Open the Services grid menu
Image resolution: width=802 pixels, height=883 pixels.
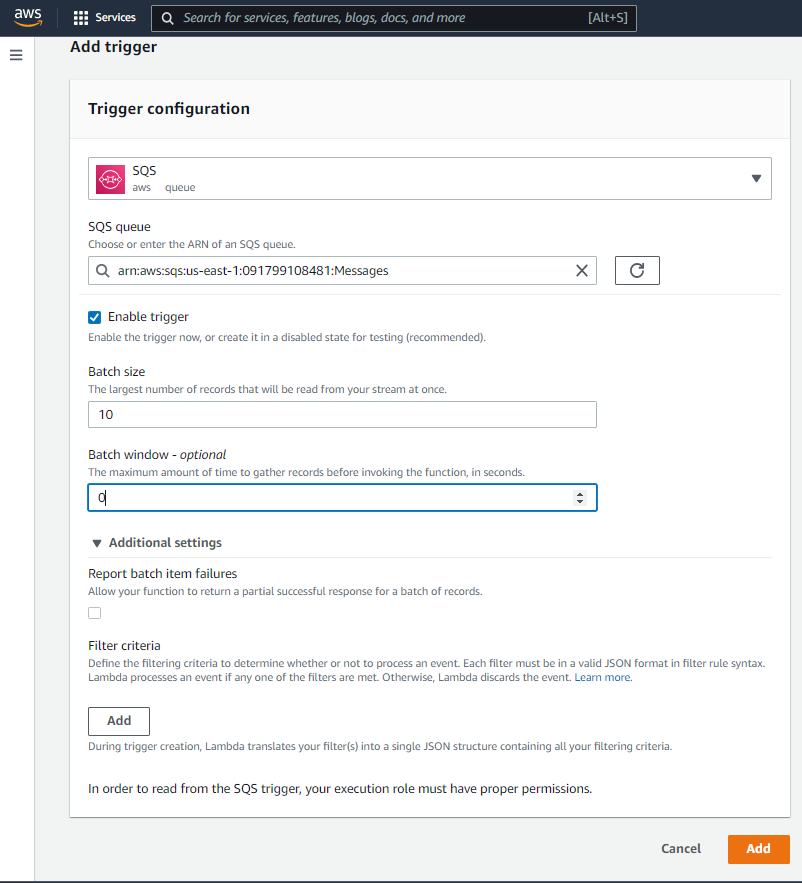tap(81, 18)
